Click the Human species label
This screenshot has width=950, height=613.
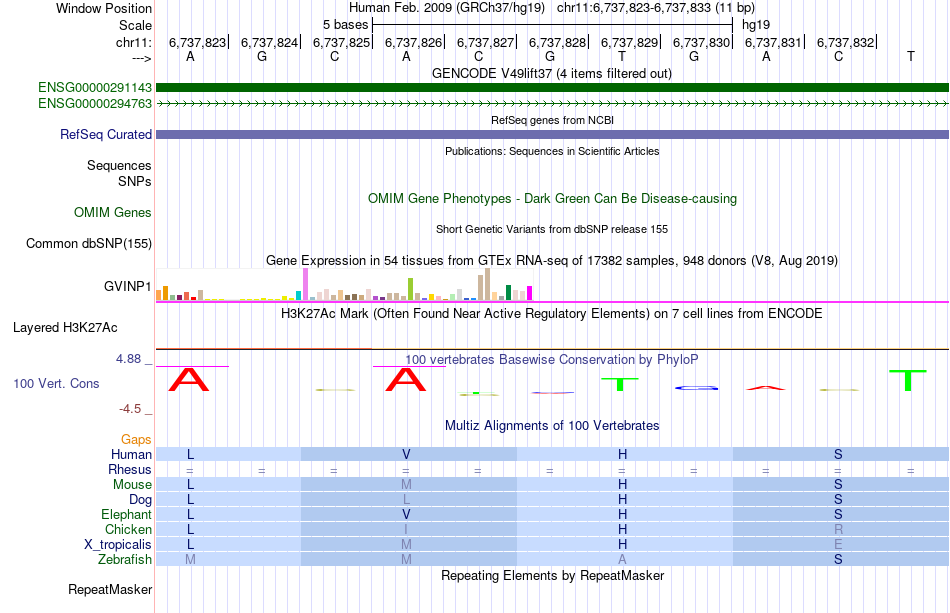pyautogui.click(x=131, y=454)
